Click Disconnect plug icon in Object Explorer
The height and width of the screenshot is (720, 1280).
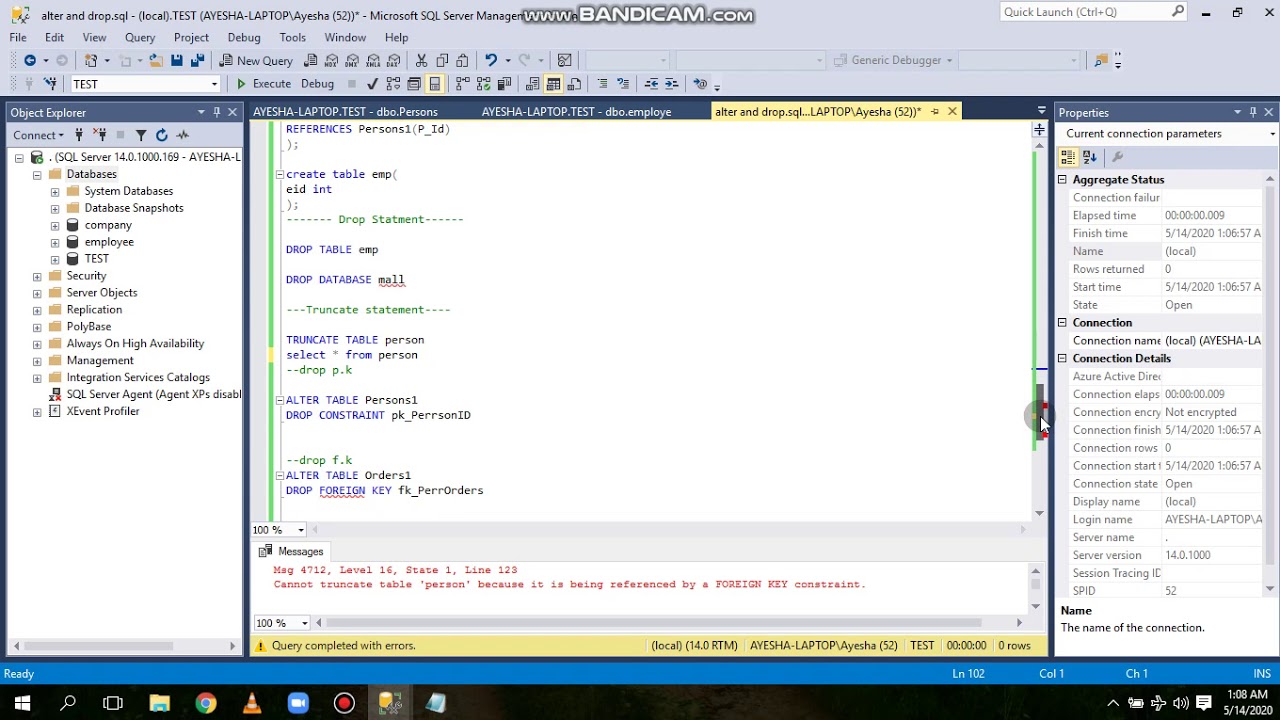click(x=100, y=135)
